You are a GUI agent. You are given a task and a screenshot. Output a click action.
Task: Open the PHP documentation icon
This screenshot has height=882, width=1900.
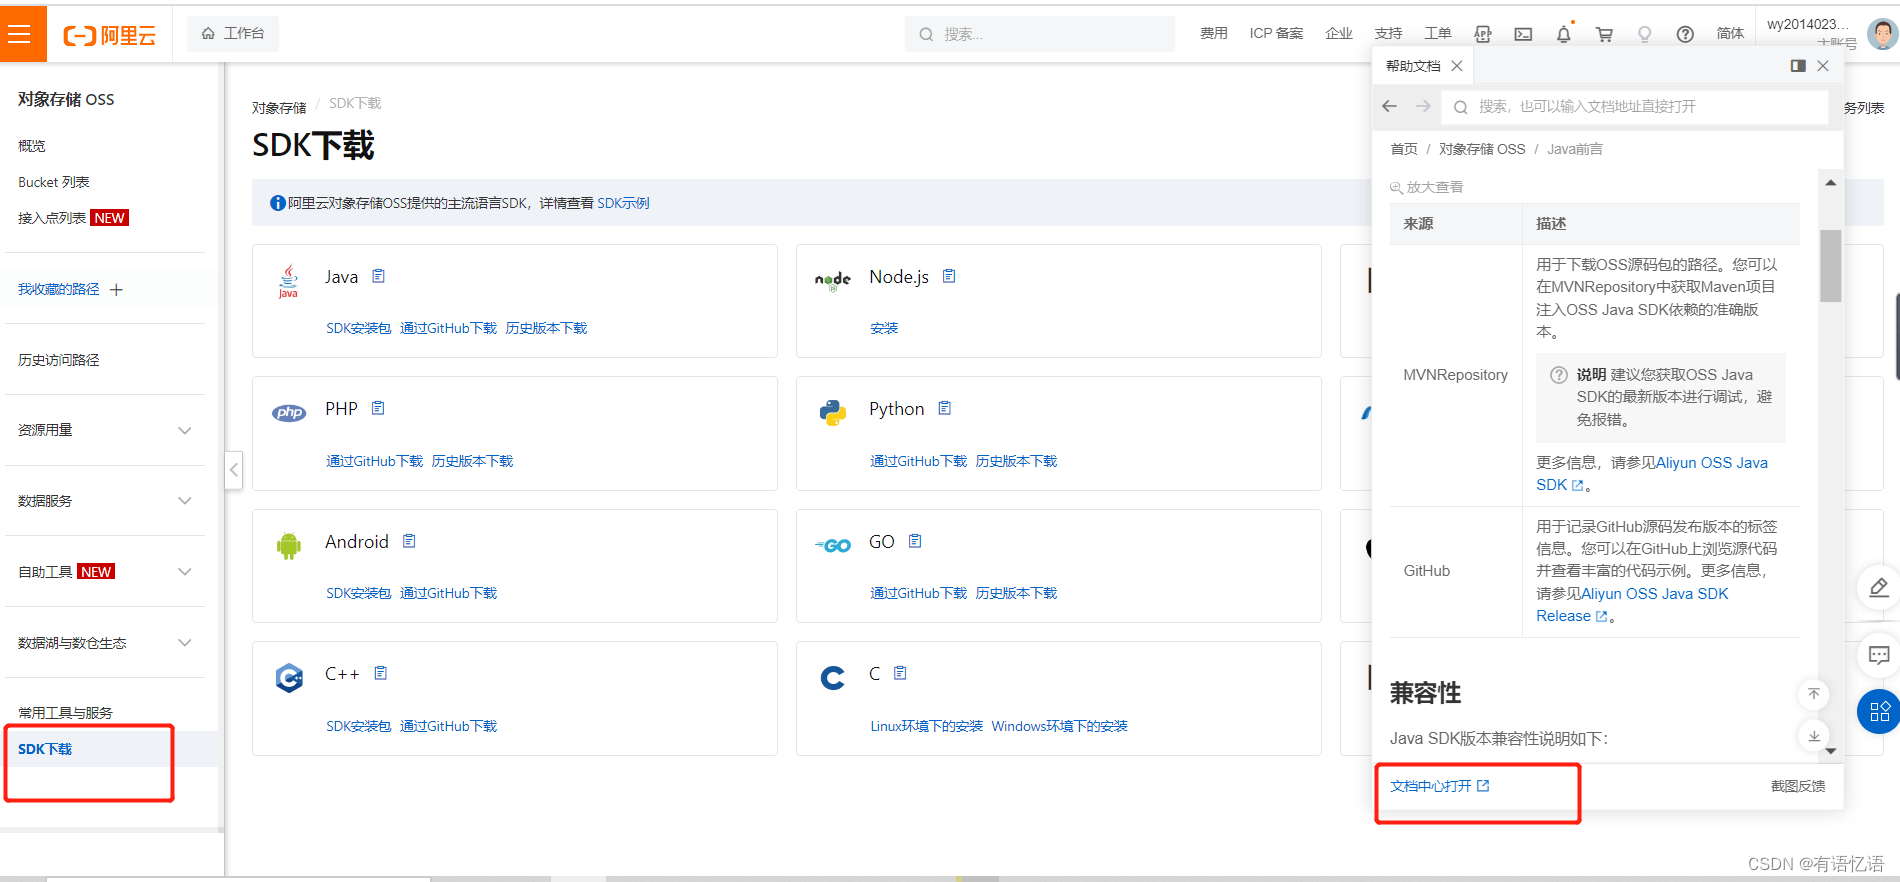point(378,408)
